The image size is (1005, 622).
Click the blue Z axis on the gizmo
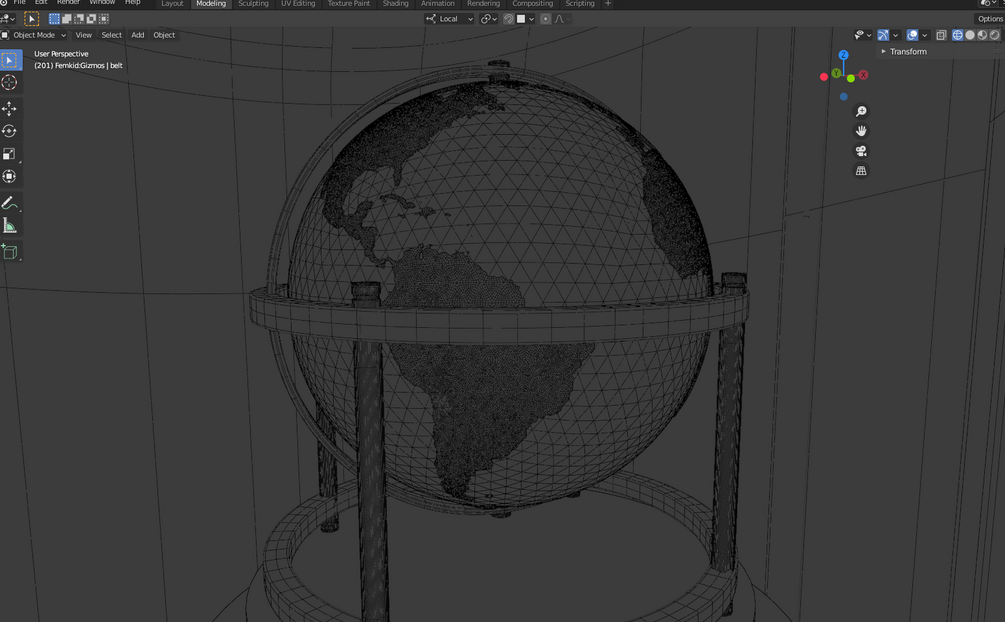843,55
